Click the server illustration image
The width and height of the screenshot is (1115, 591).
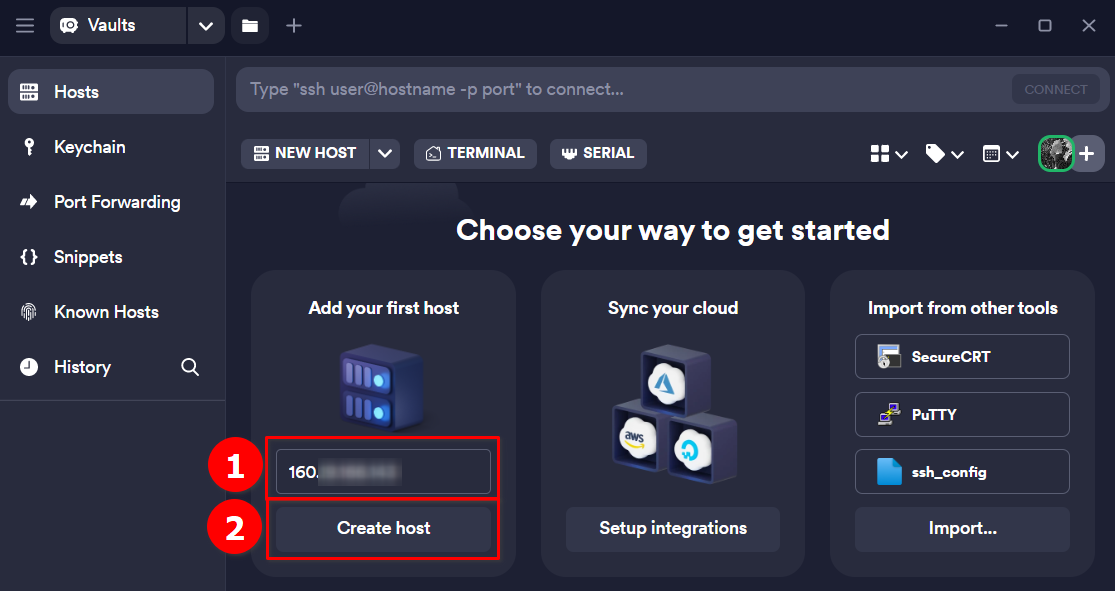click(383, 388)
